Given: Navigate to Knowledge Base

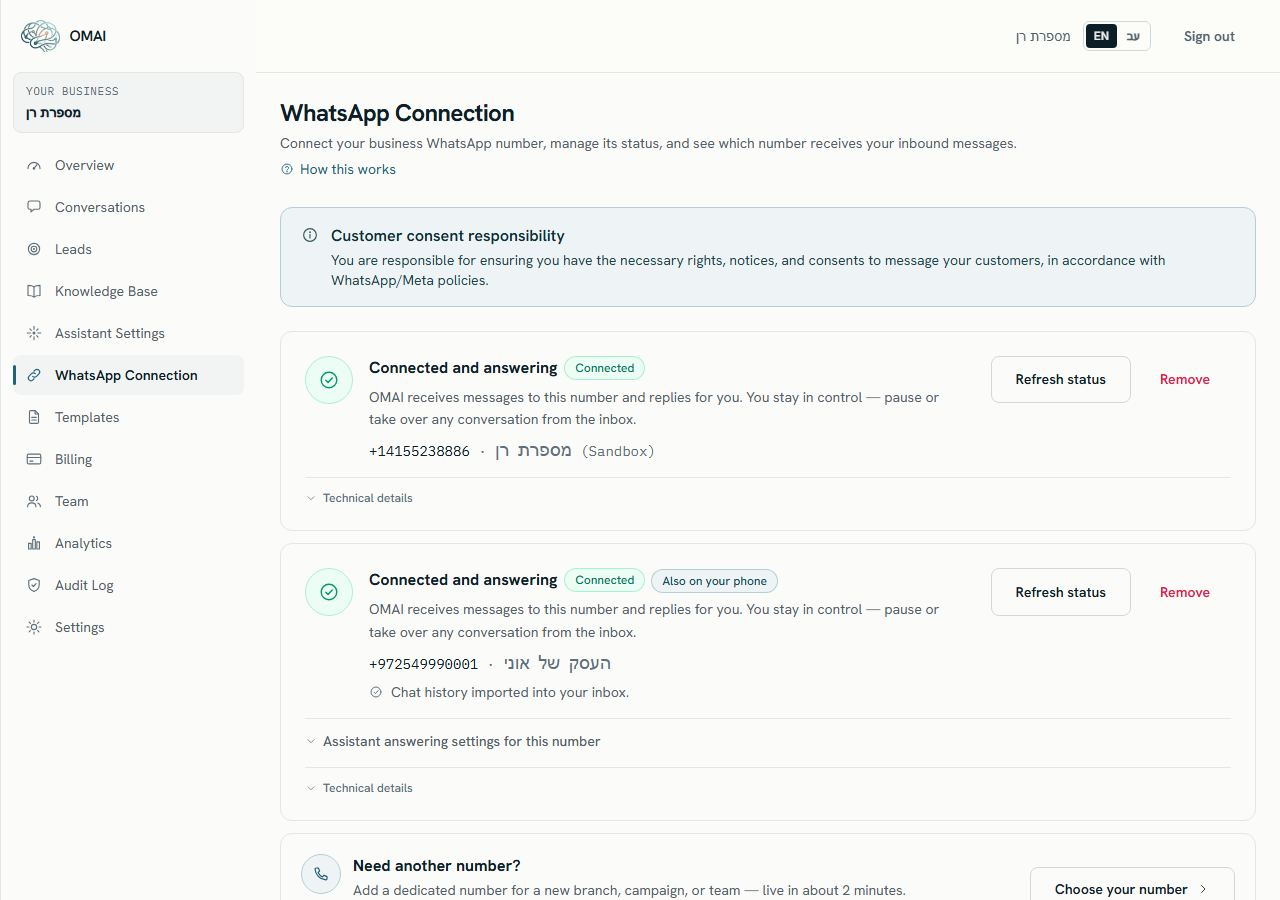Looking at the screenshot, I should pyautogui.click(x=128, y=292).
